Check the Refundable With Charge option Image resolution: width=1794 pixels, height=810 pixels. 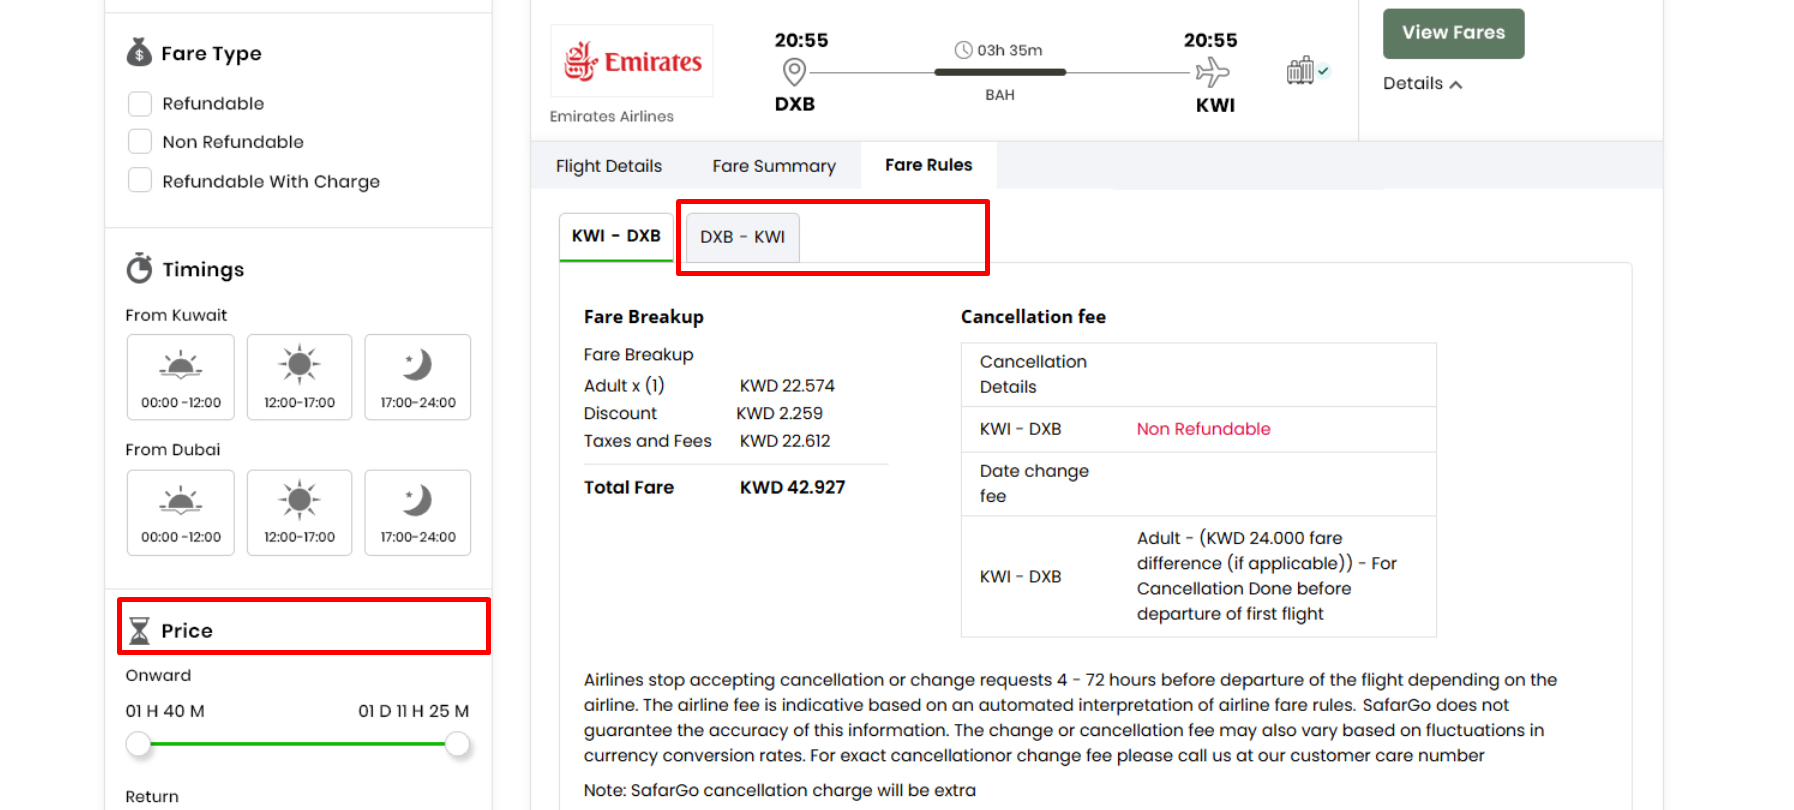(x=140, y=181)
